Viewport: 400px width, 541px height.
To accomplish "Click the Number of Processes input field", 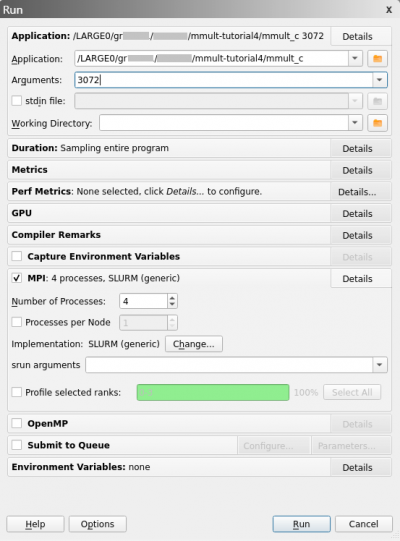I will point(144,301).
